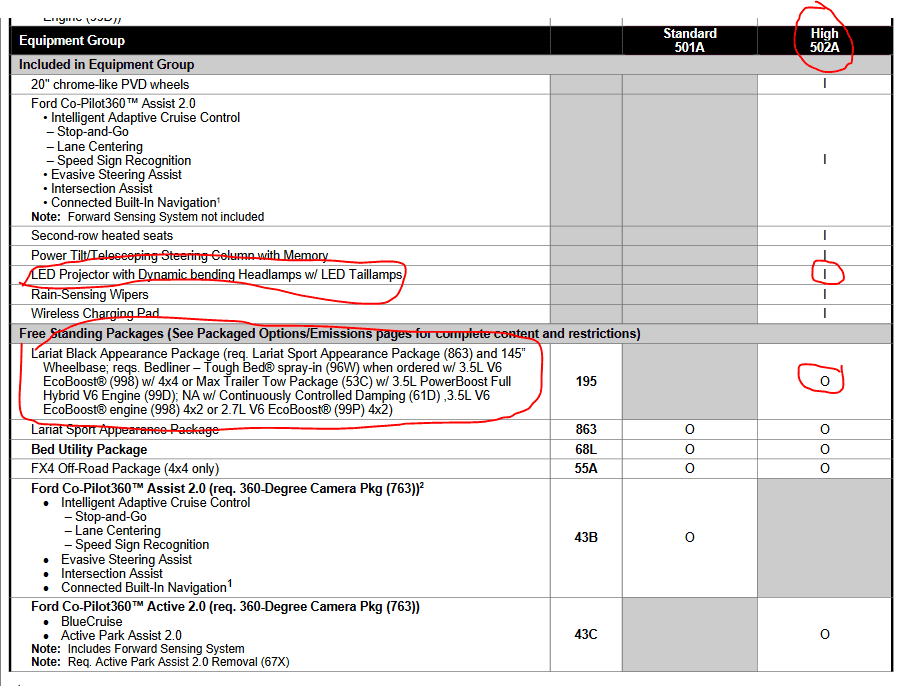The width and height of the screenshot is (897, 686).
Task: Select the 'Bed Utility Package' row label
Action: [89, 450]
